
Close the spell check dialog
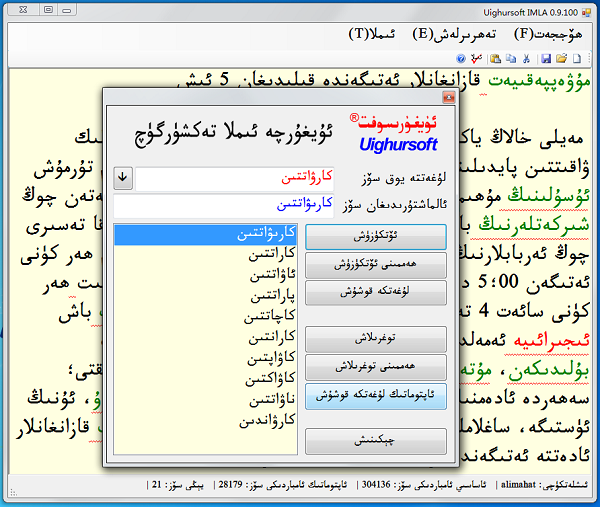[x=448, y=97]
